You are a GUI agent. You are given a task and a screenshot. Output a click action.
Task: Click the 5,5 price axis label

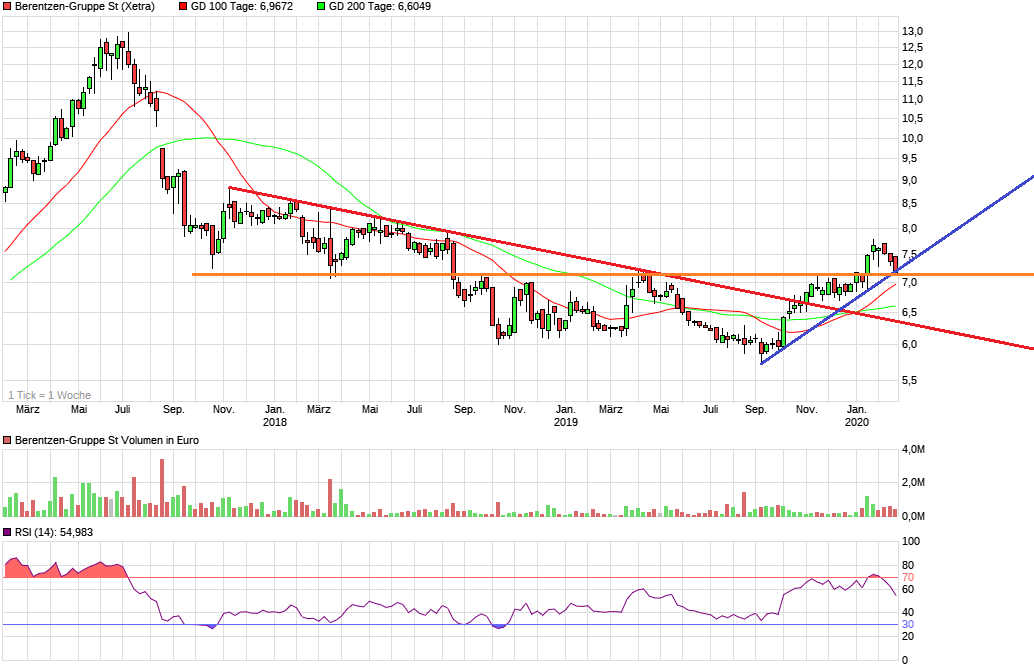(910, 381)
